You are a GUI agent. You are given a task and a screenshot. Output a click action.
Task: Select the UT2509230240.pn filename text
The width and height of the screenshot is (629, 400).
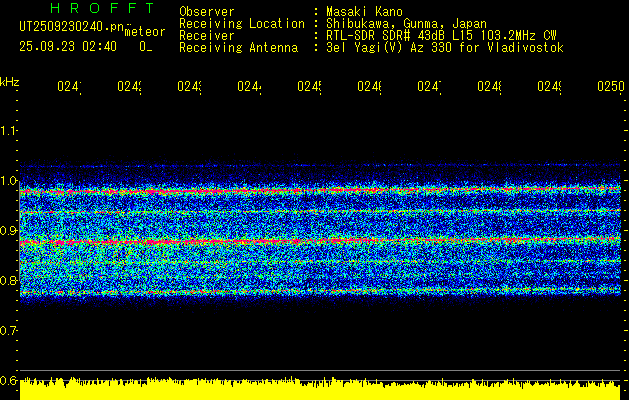tap(72, 27)
